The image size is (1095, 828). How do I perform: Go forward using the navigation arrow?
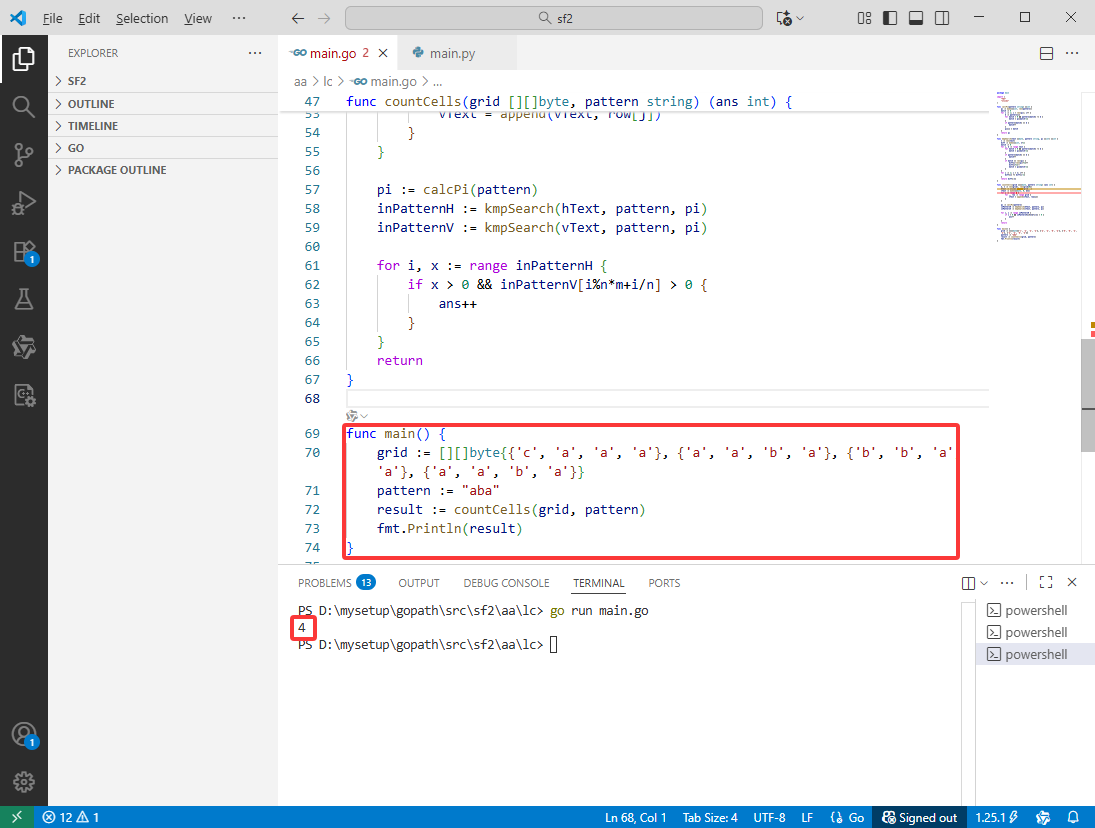tap(324, 18)
